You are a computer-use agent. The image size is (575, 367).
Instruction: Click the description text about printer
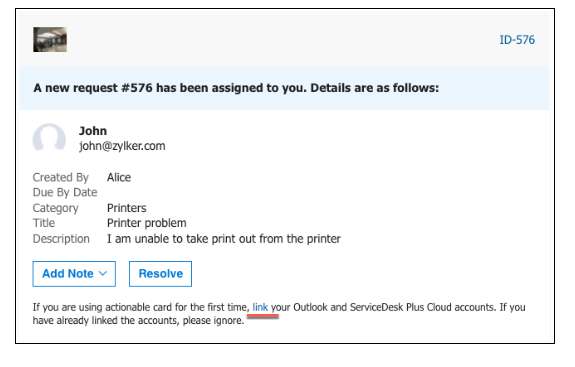224,239
